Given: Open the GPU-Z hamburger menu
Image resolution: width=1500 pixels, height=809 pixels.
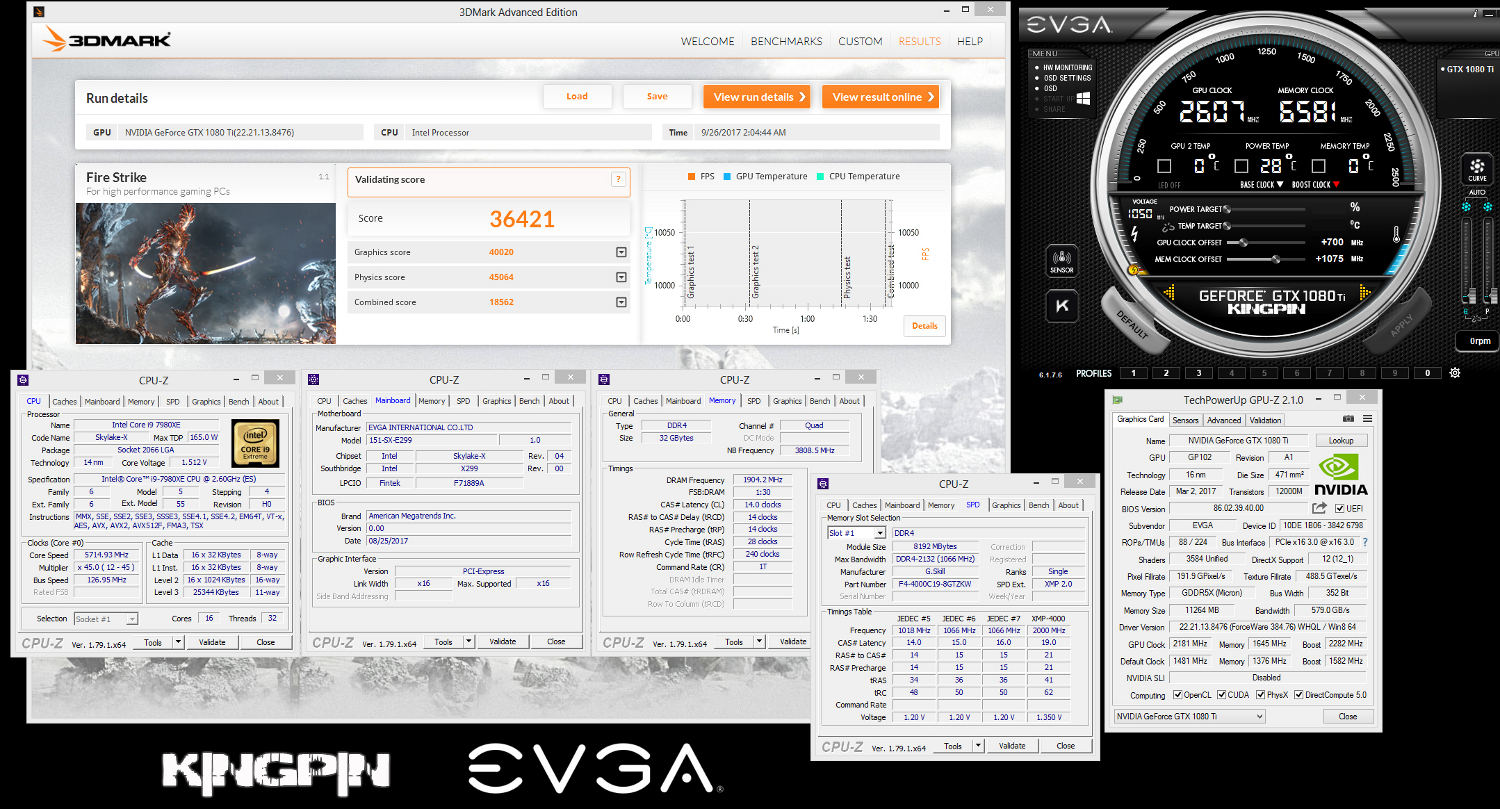Looking at the screenshot, I should click(1367, 420).
